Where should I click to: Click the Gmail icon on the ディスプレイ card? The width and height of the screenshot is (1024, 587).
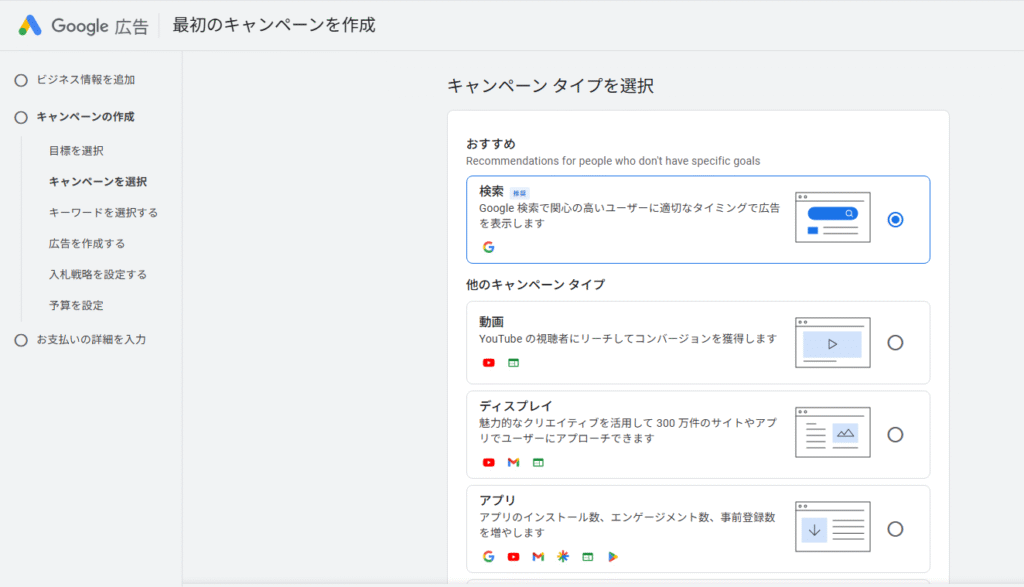click(x=513, y=462)
